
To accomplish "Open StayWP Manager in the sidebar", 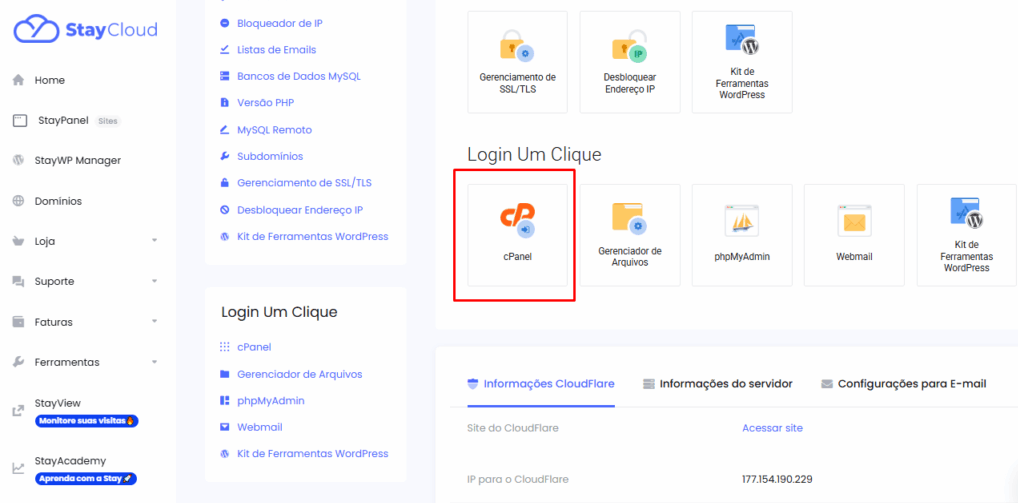I will pos(77,160).
